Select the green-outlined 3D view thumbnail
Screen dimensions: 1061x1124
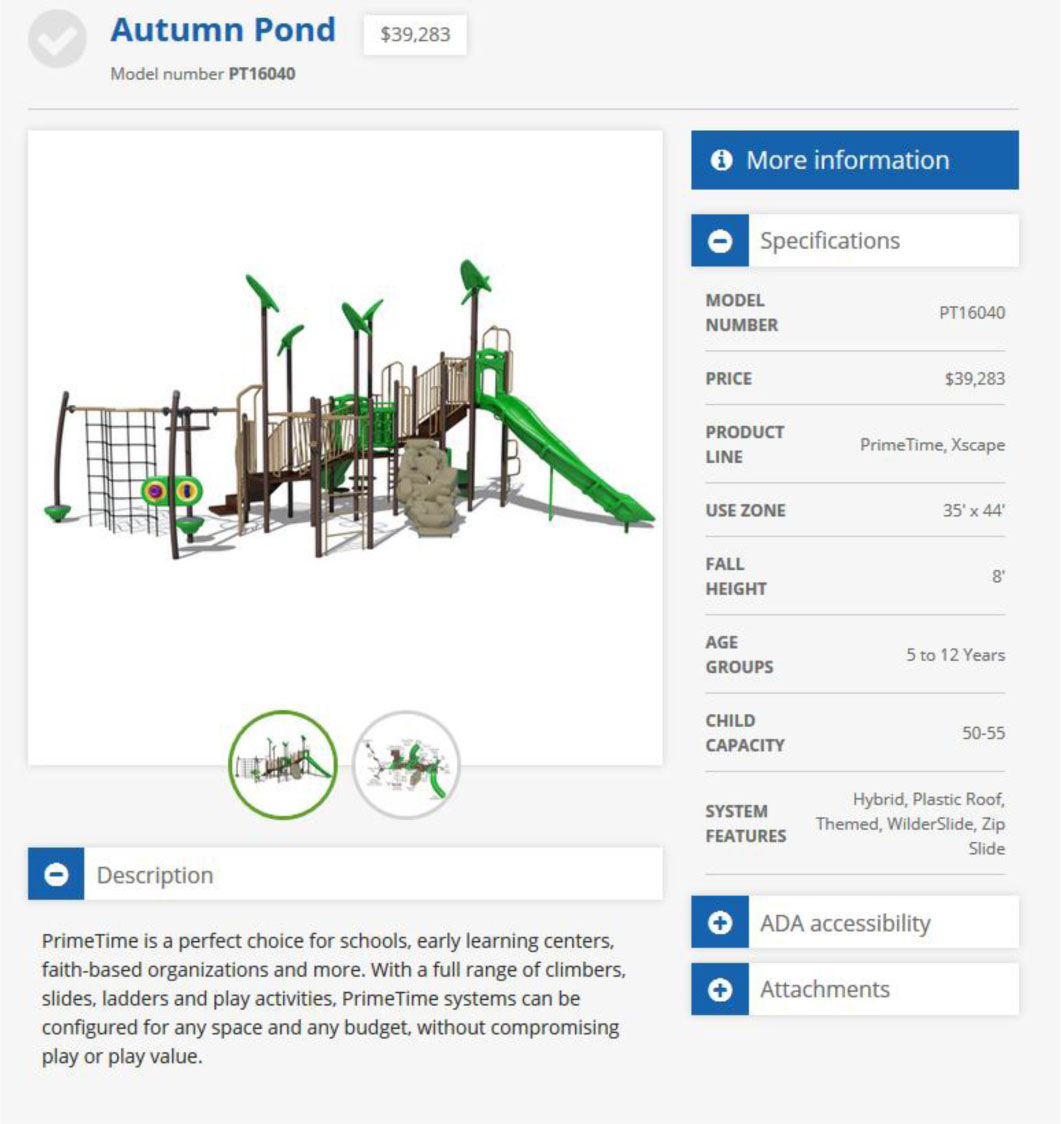283,765
